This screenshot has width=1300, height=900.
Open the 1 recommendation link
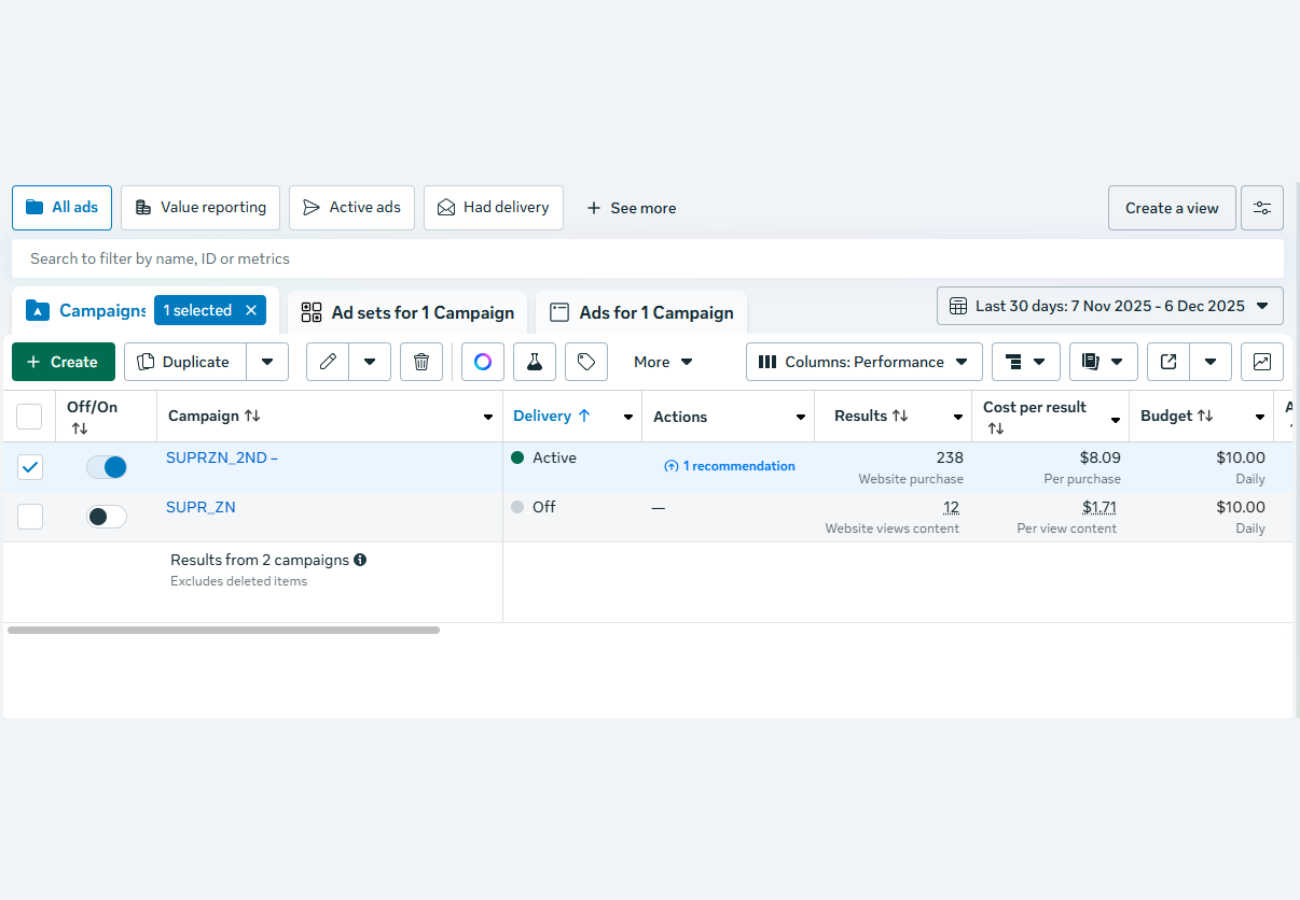click(x=730, y=466)
